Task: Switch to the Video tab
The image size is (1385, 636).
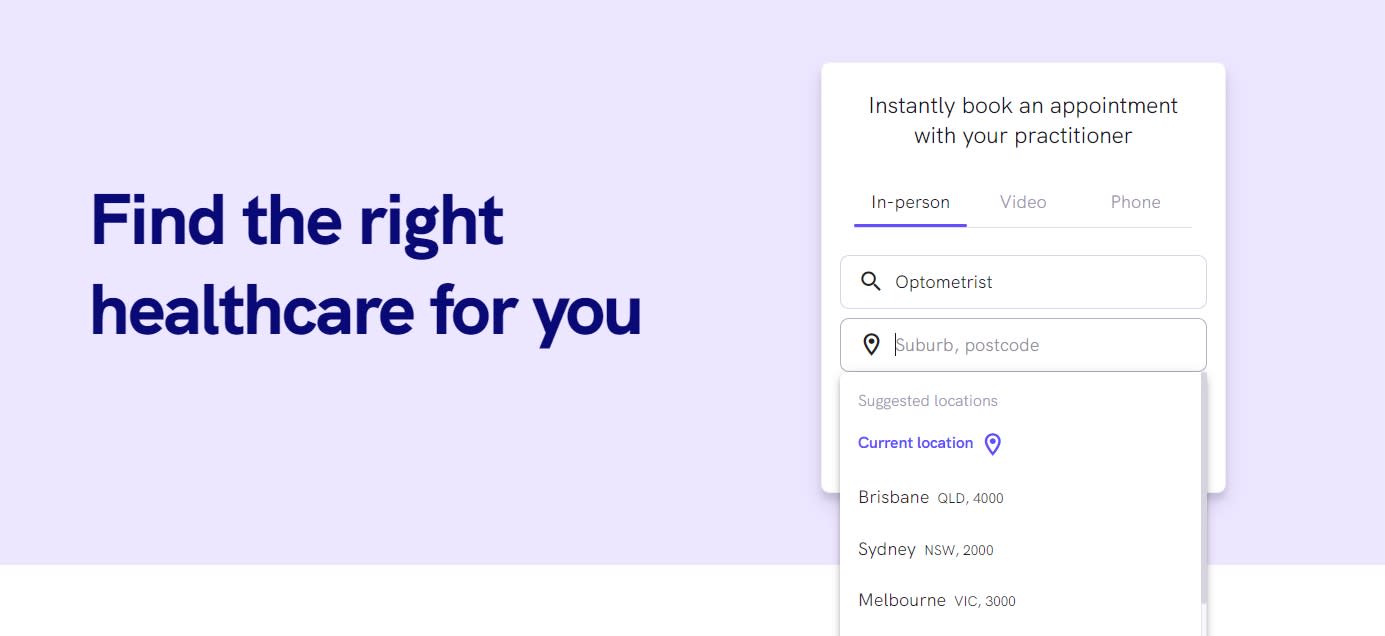Action: [x=1023, y=202]
